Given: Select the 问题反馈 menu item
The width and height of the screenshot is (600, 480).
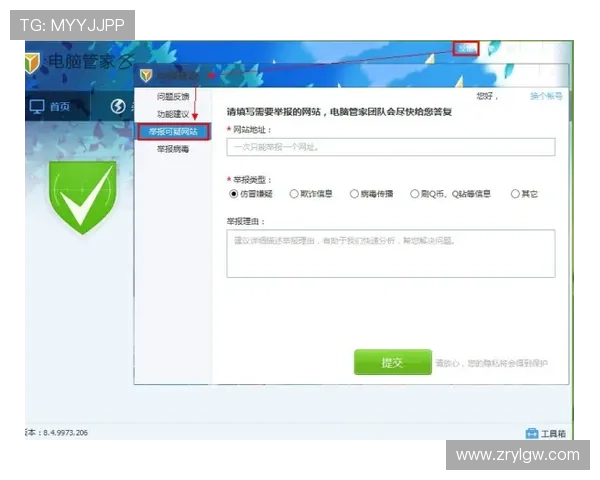Looking at the screenshot, I should coord(173,96).
